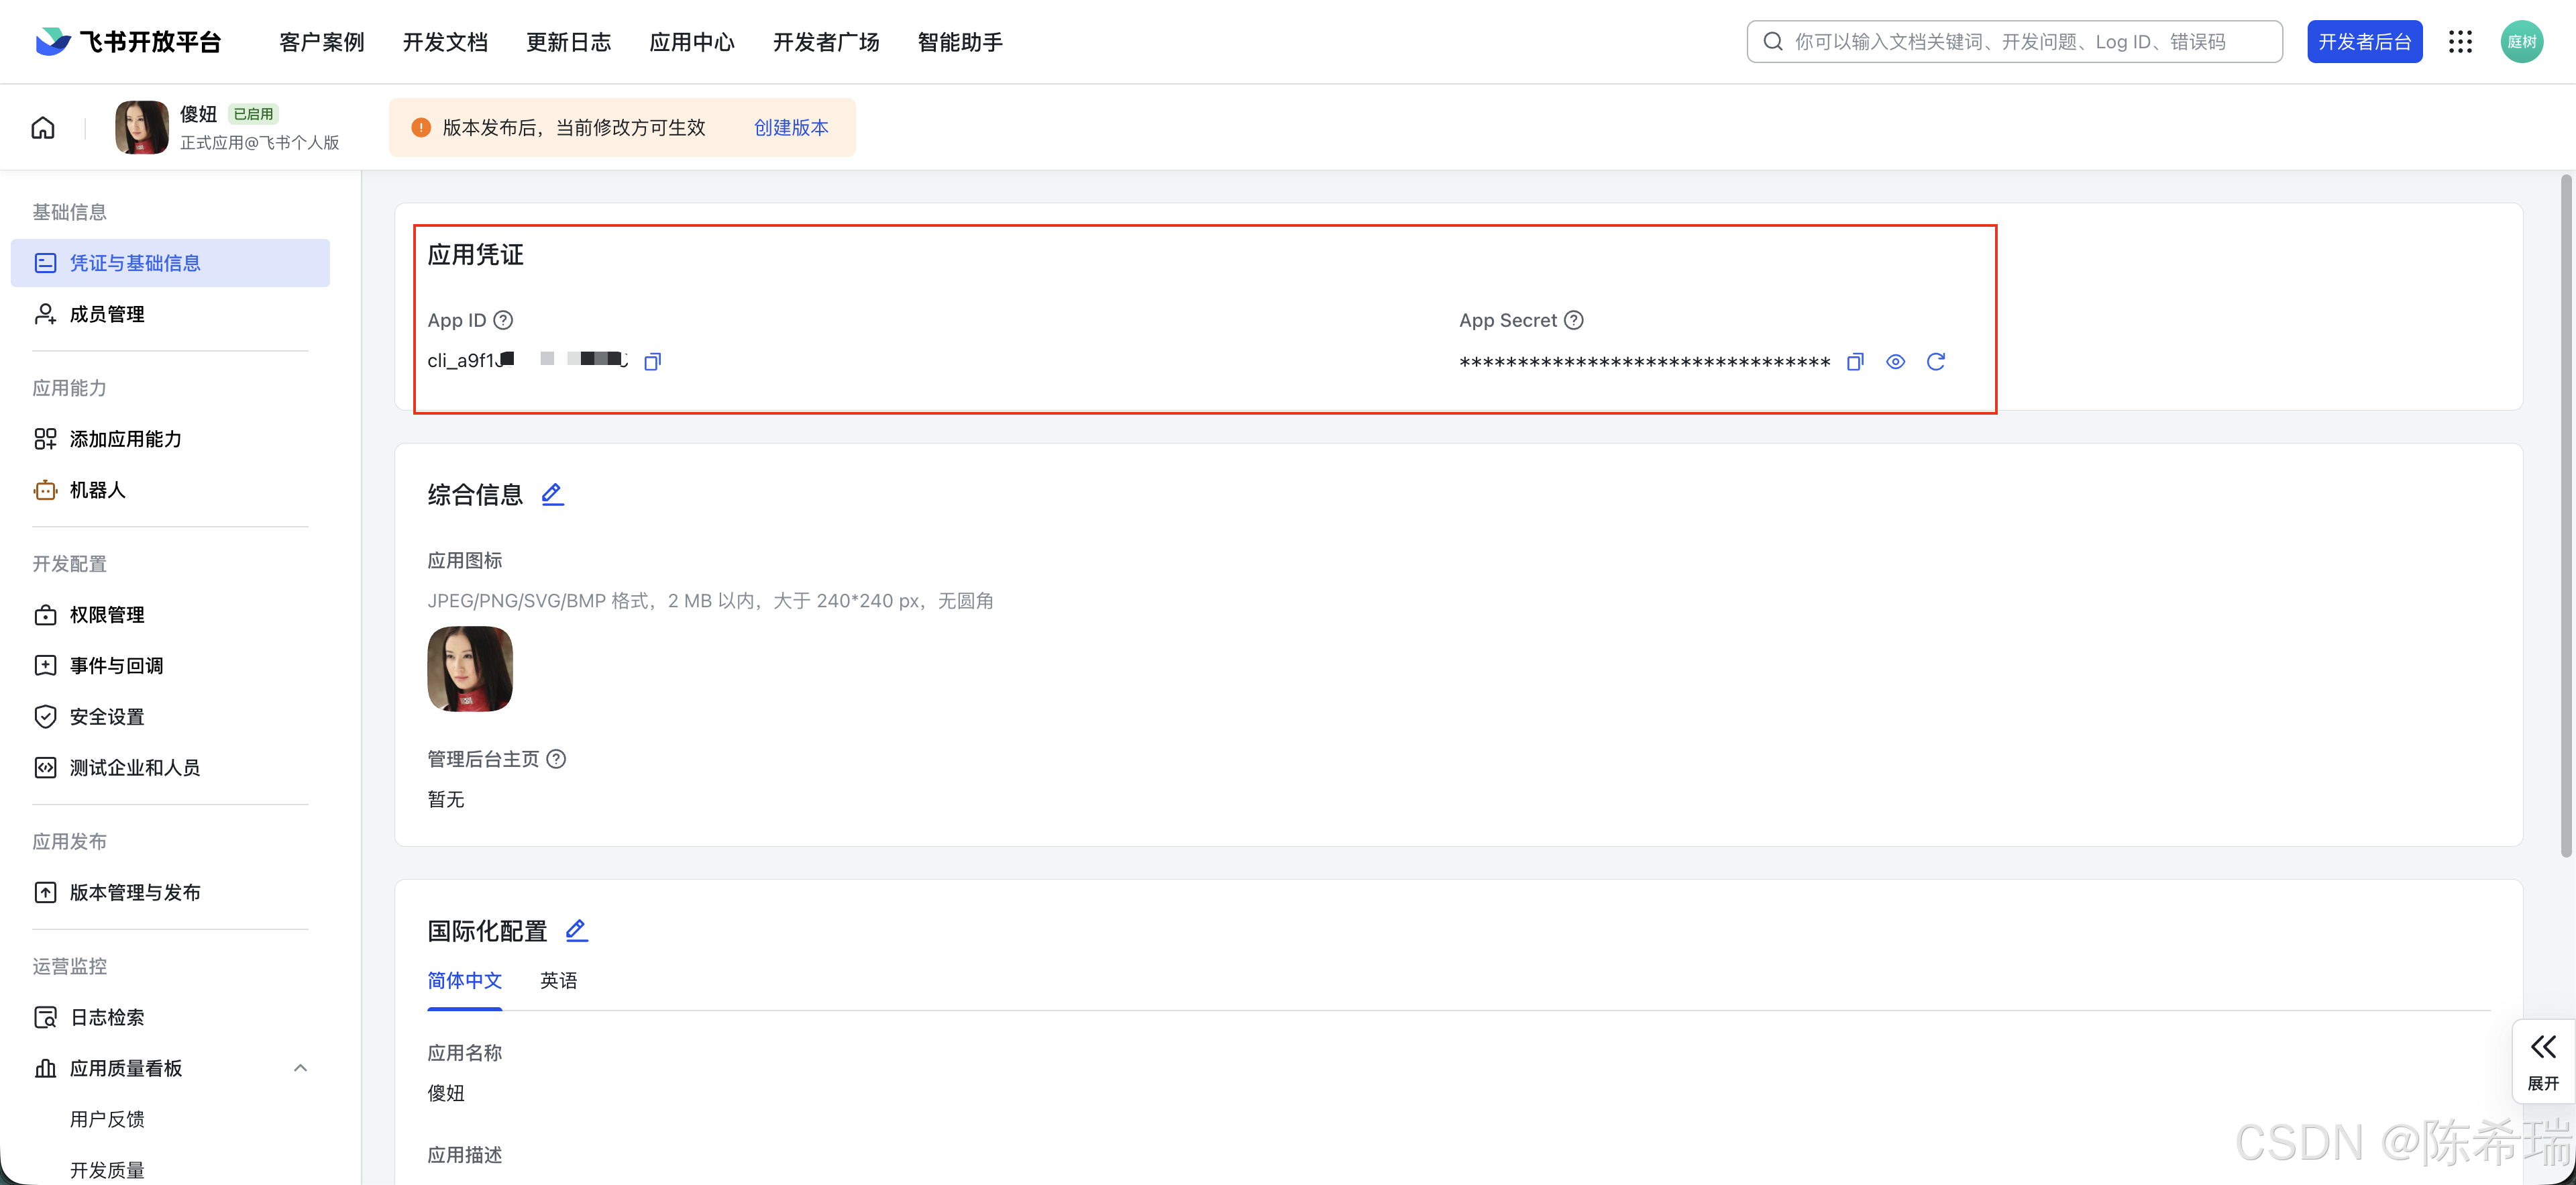
Task: Reveal the App Secret with eye icon
Action: (x=1895, y=361)
